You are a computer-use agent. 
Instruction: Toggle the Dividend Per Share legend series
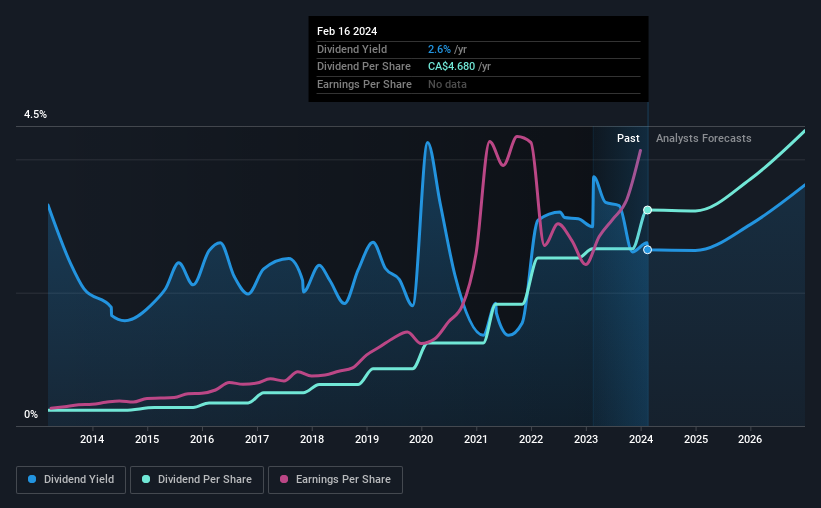point(197,480)
